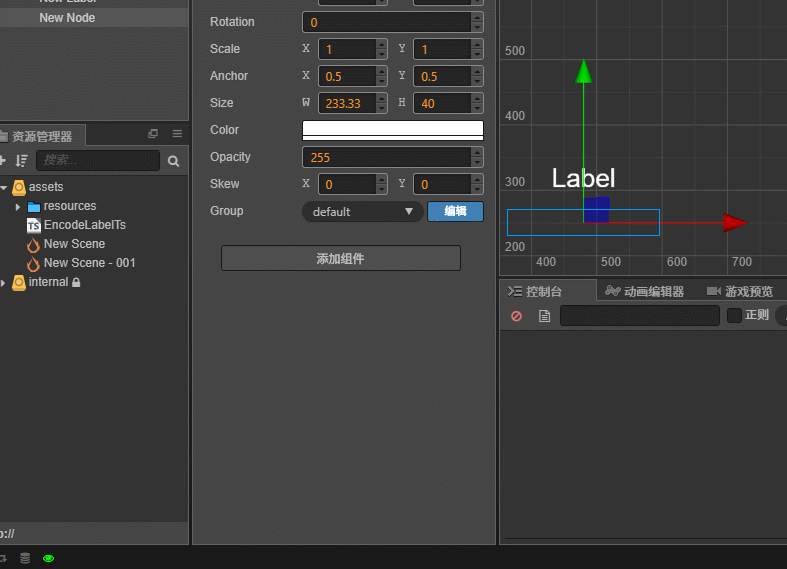This screenshot has width=787, height=569.
Task: Click the blue resources folder icon
Action: [34, 206]
